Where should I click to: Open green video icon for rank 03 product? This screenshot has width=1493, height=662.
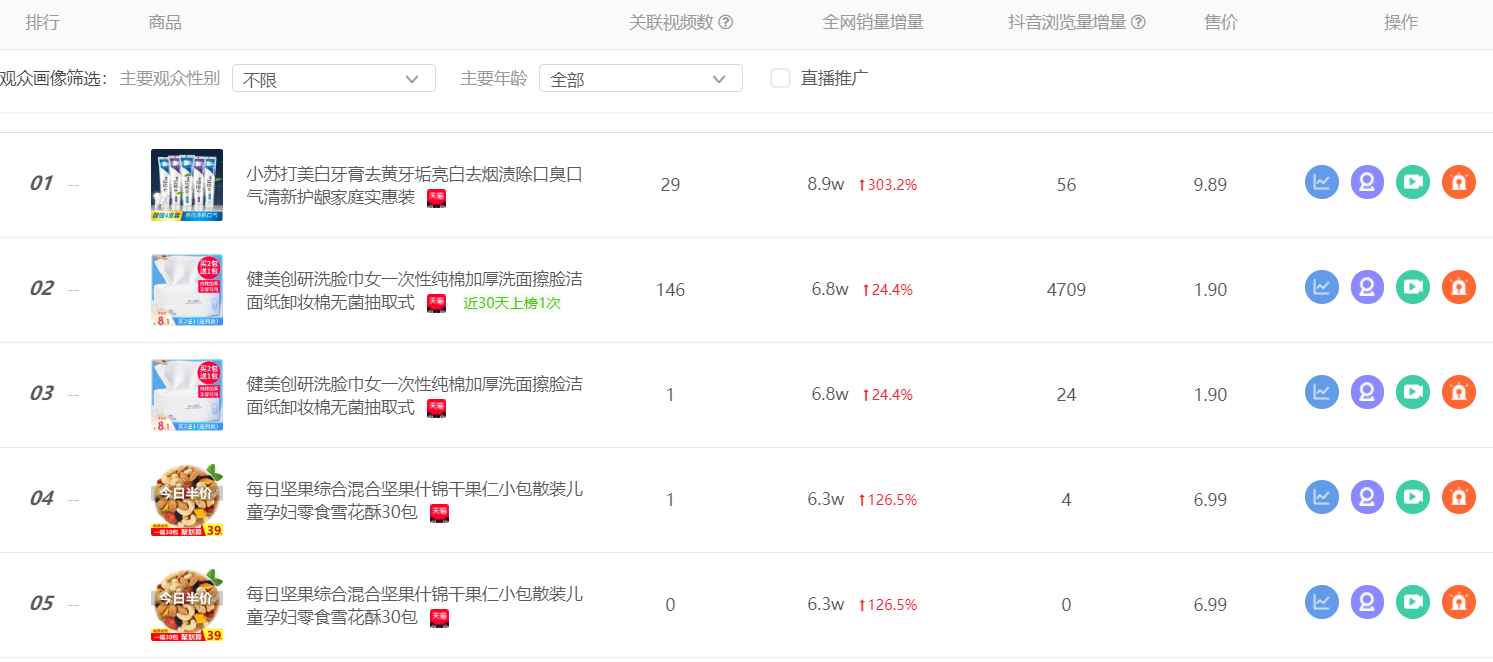(x=1413, y=392)
